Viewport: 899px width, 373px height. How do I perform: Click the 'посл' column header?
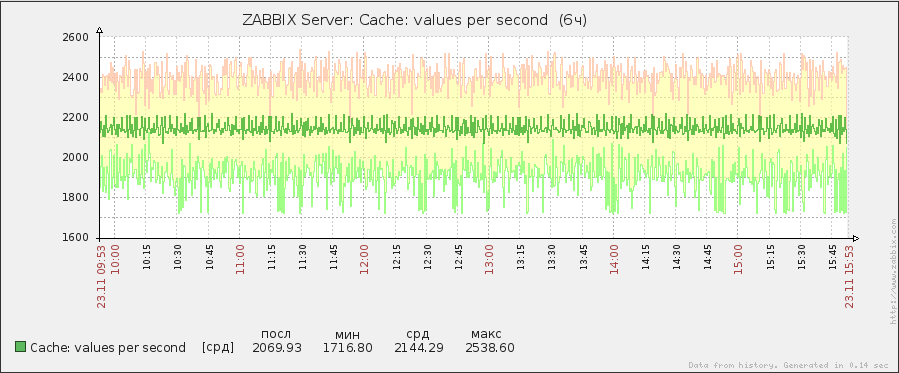(276, 334)
